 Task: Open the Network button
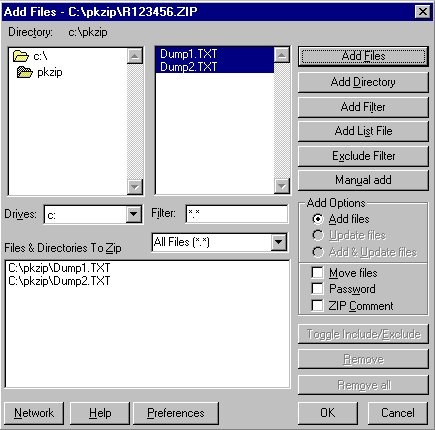tap(34, 413)
